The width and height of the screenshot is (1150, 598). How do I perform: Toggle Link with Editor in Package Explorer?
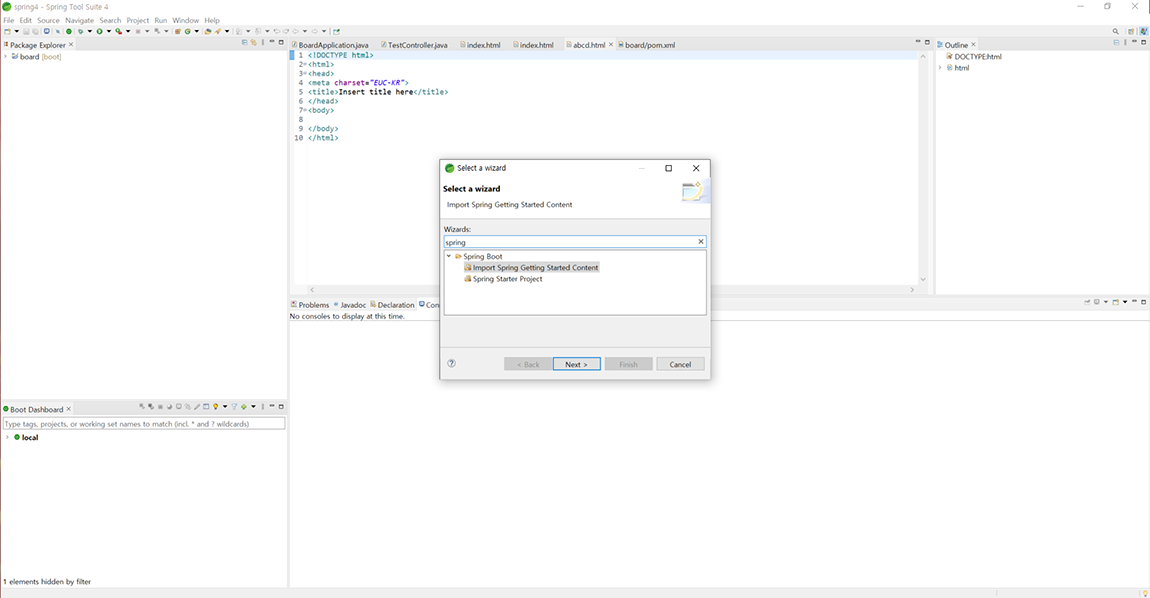pyautogui.click(x=254, y=43)
